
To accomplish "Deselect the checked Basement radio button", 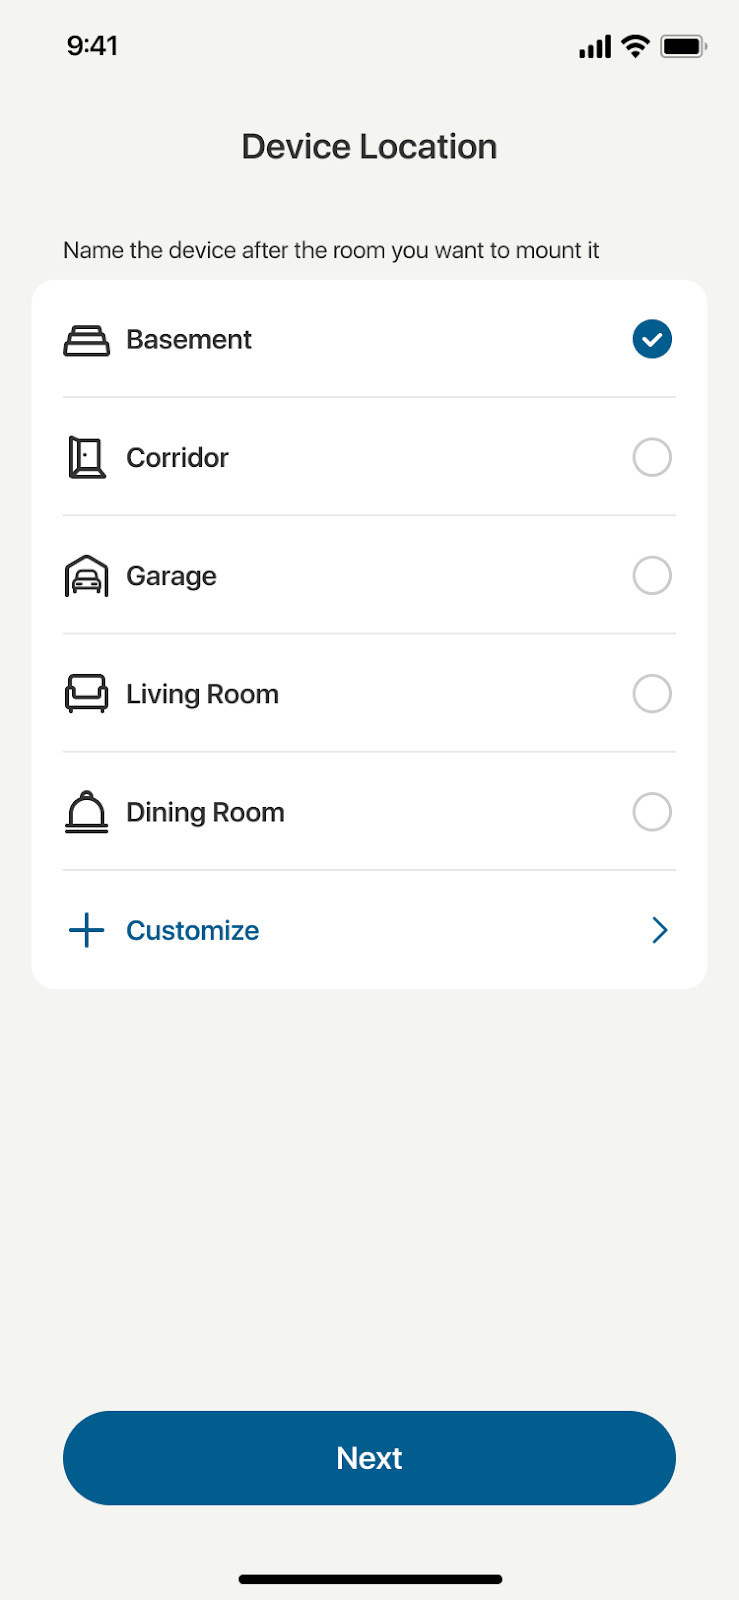I will point(652,340).
